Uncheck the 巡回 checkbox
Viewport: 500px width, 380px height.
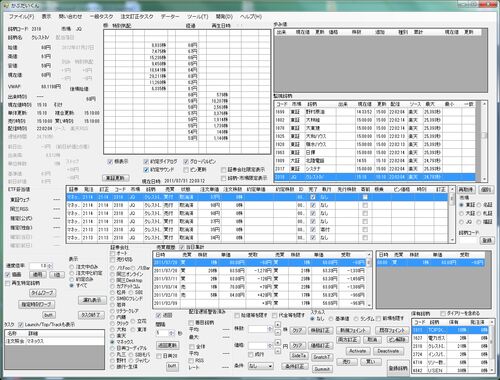159,315
